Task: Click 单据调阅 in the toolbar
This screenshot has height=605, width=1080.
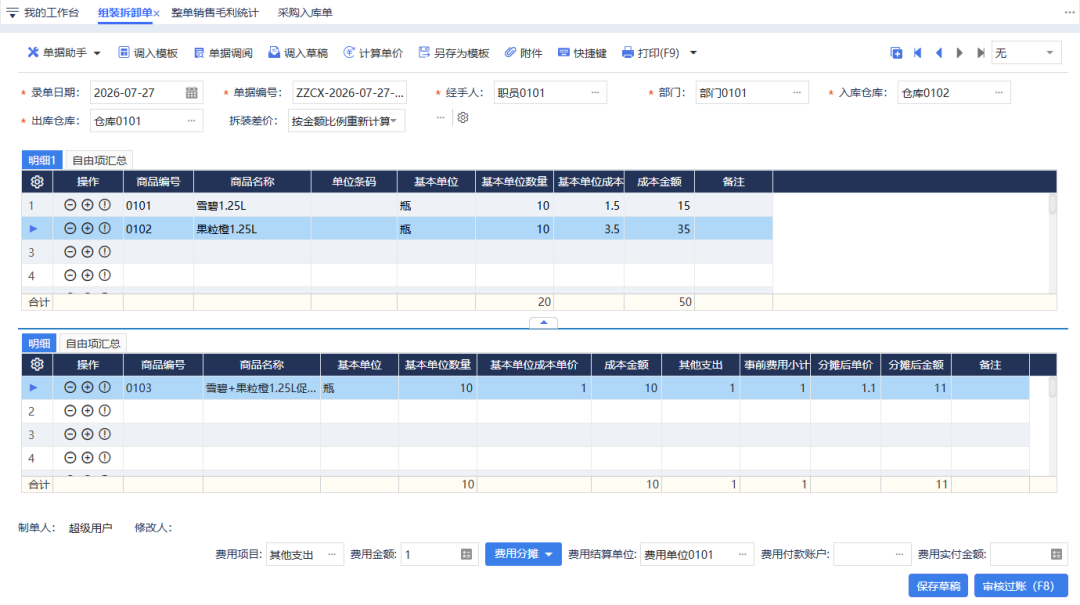Action: coord(223,53)
